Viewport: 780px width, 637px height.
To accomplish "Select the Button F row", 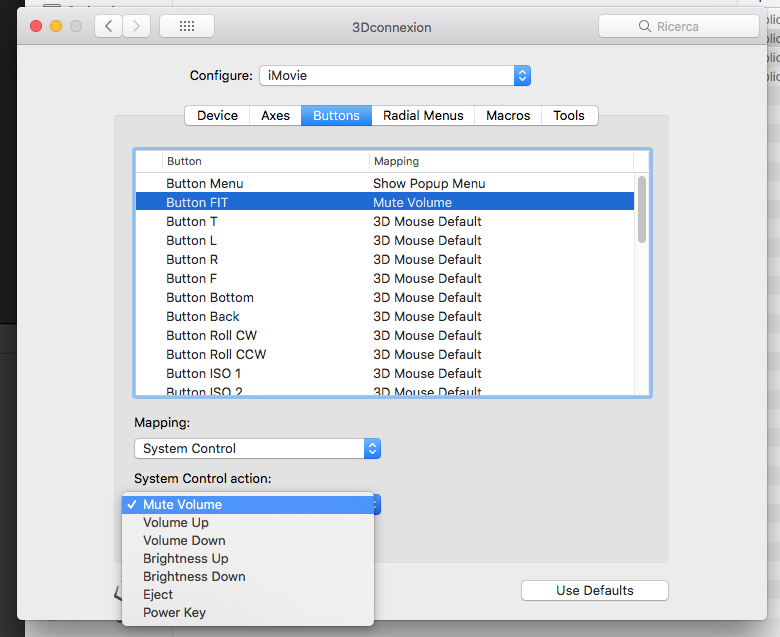I will pyautogui.click(x=385, y=278).
